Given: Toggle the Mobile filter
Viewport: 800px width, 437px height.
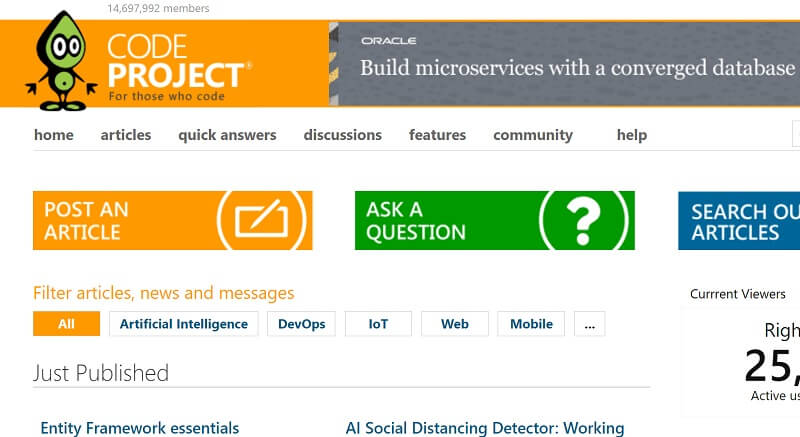Looking at the screenshot, I should click(531, 324).
